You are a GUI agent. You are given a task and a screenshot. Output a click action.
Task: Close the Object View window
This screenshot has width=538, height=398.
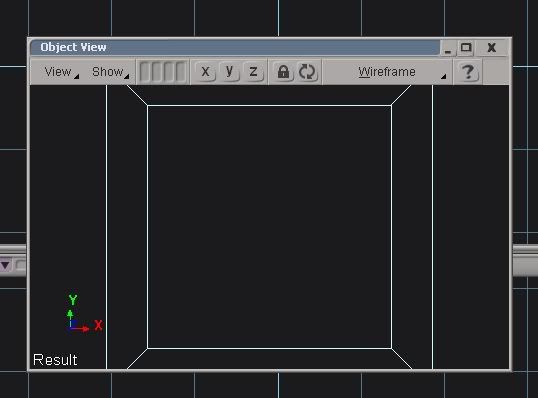click(492, 48)
